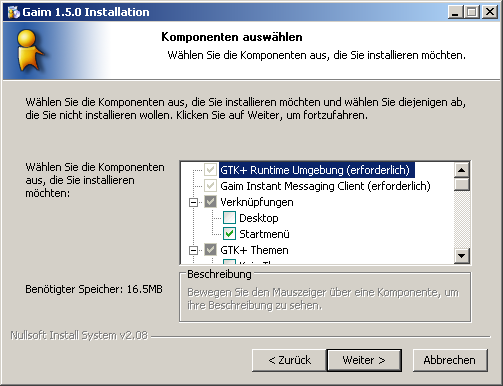Toggle the GTK+ Themen group checkbox
Image resolution: width=503 pixels, height=386 pixels.
coord(210,250)
